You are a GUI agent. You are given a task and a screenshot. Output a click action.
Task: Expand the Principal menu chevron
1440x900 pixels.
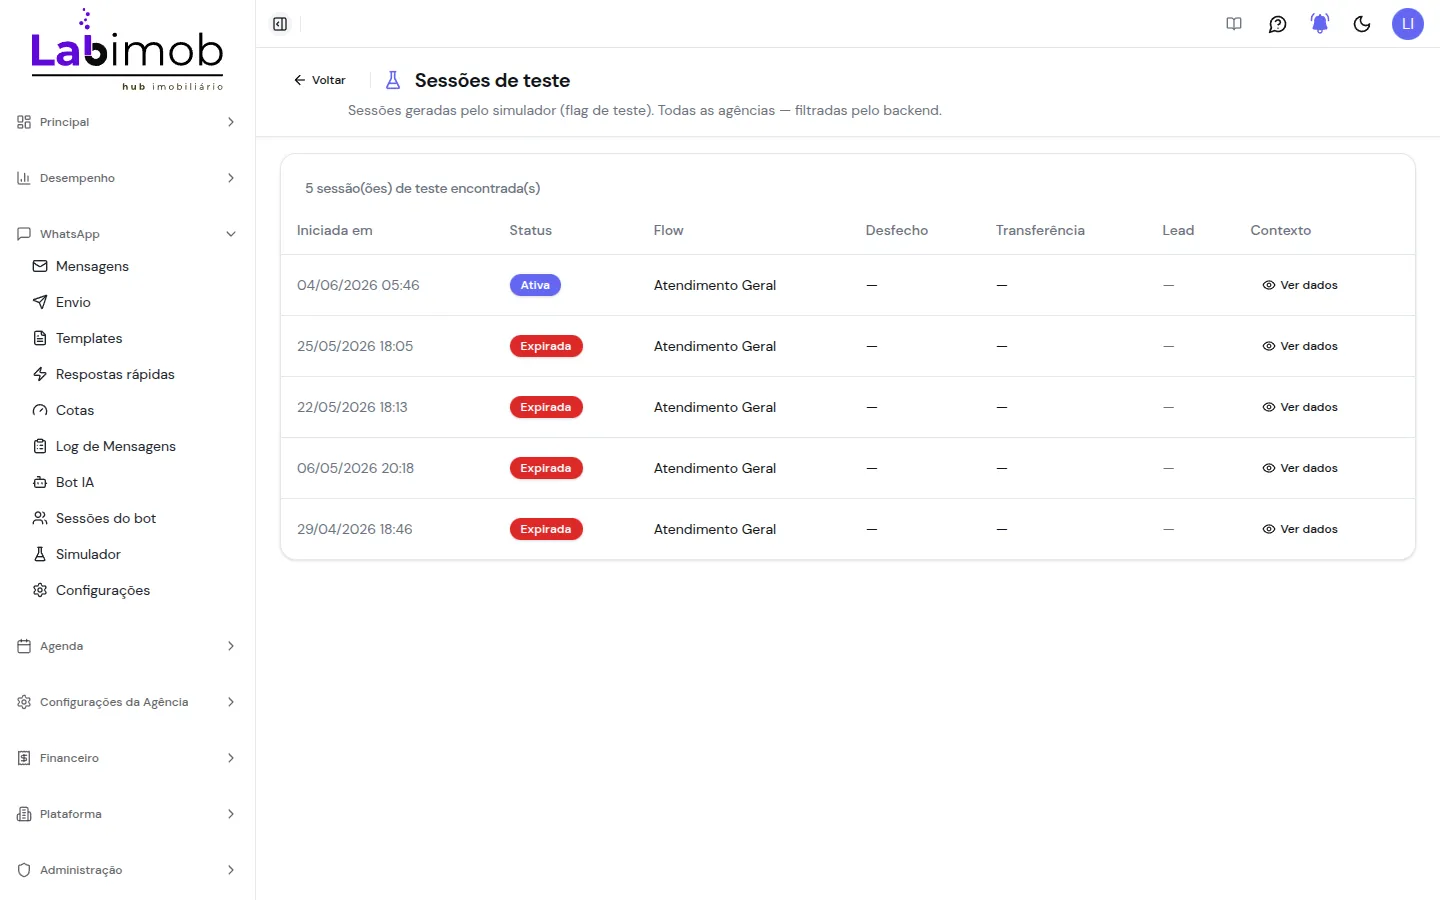231,122
